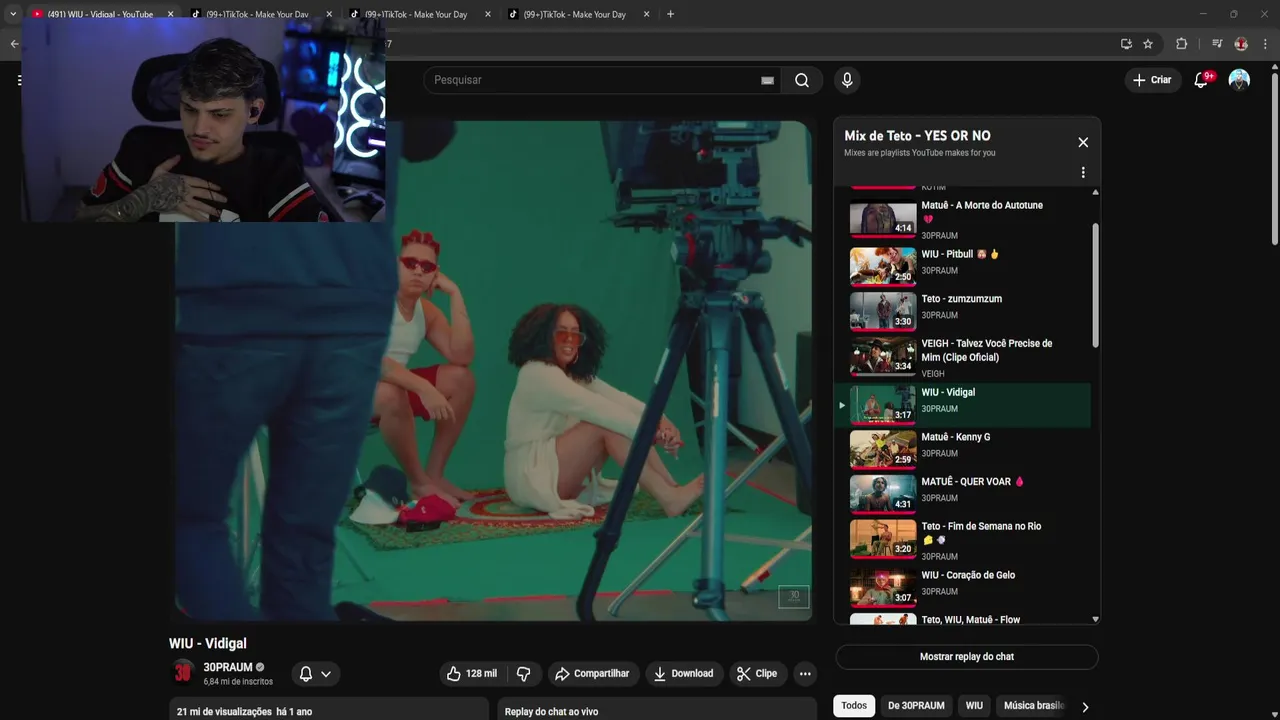Close the Mix de Teto playlist panel
The height and width of the screenshot is (720, 1280).
tap(1083, 142)
